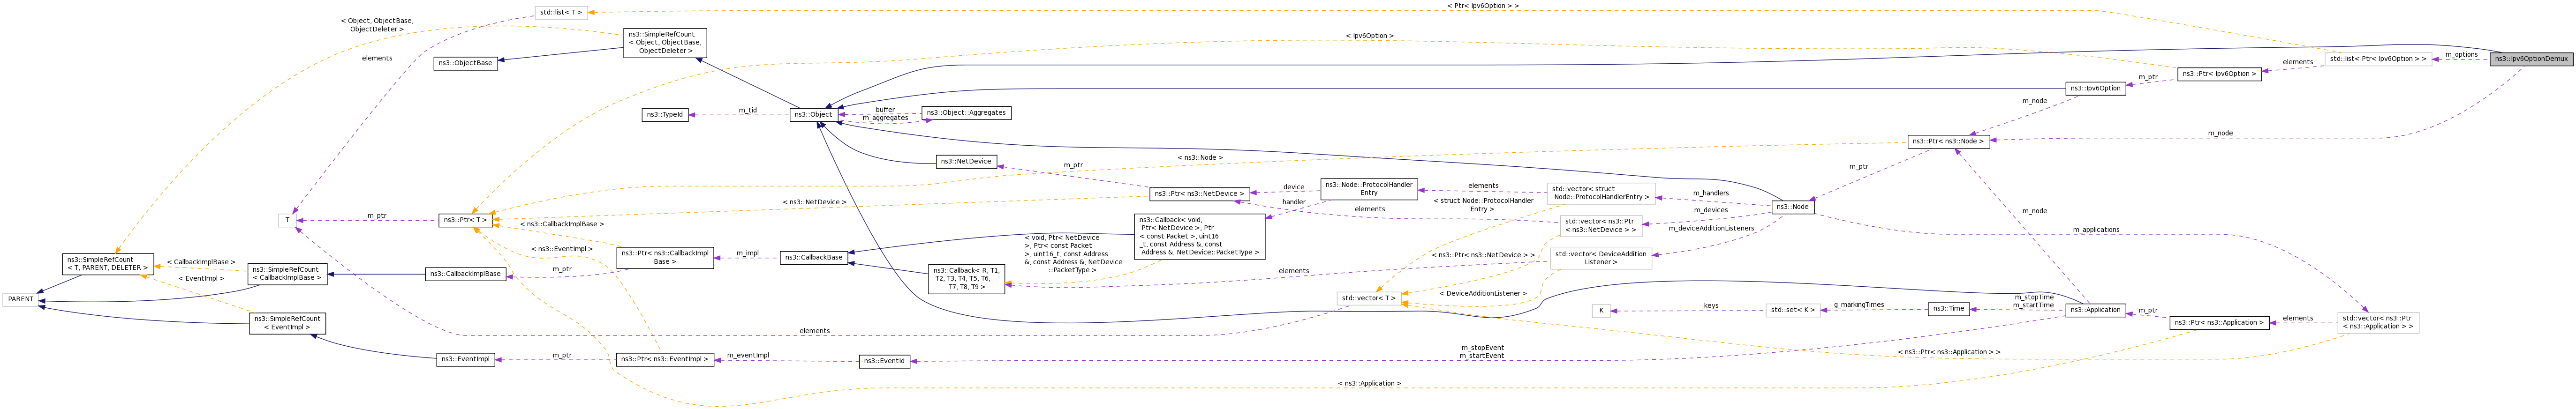Click the K template node
2576x409 pixels.
coord(1601,311)
